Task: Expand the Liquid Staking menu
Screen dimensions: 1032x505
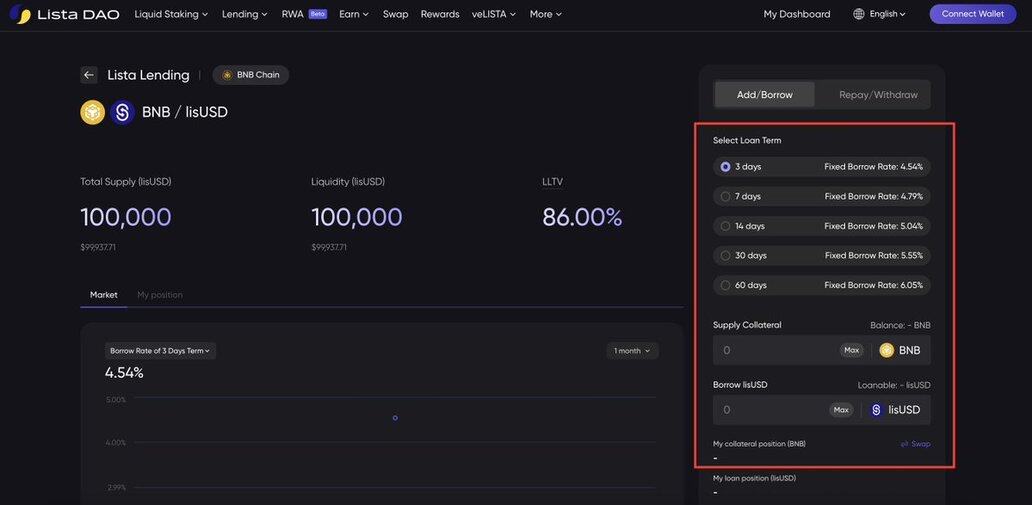Action: pyautogui.click(x=171, y=14)
